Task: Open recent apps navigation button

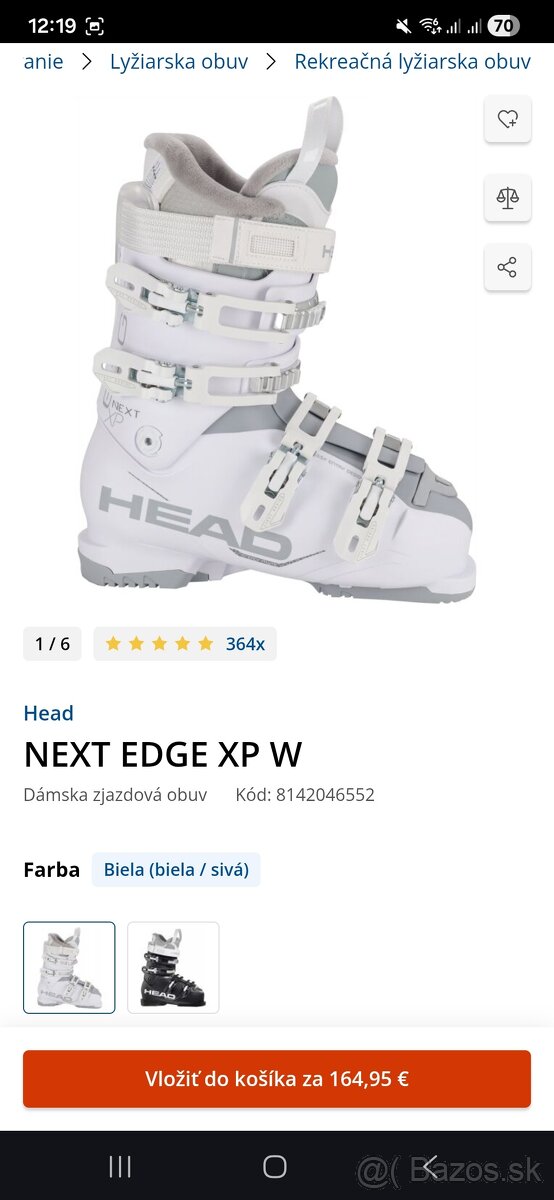Action: (x=119, y=1166)
